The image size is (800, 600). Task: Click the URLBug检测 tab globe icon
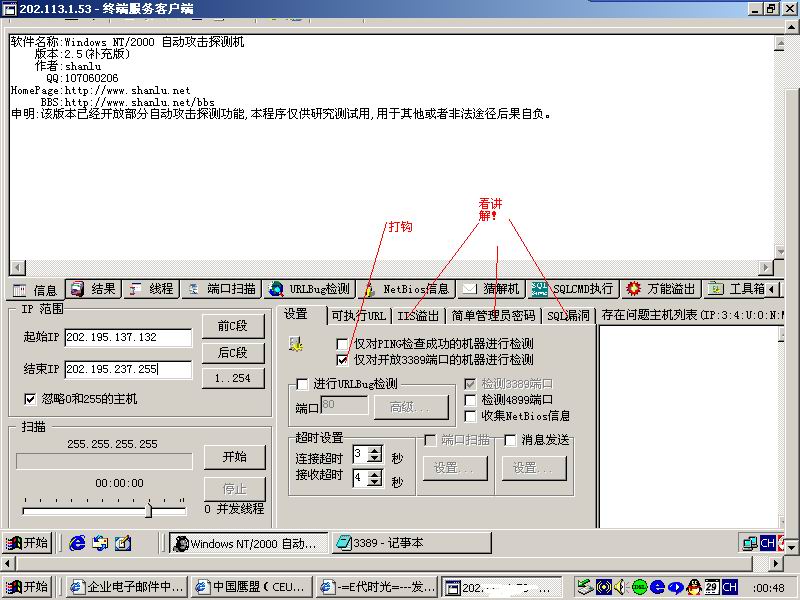[275, 289]
